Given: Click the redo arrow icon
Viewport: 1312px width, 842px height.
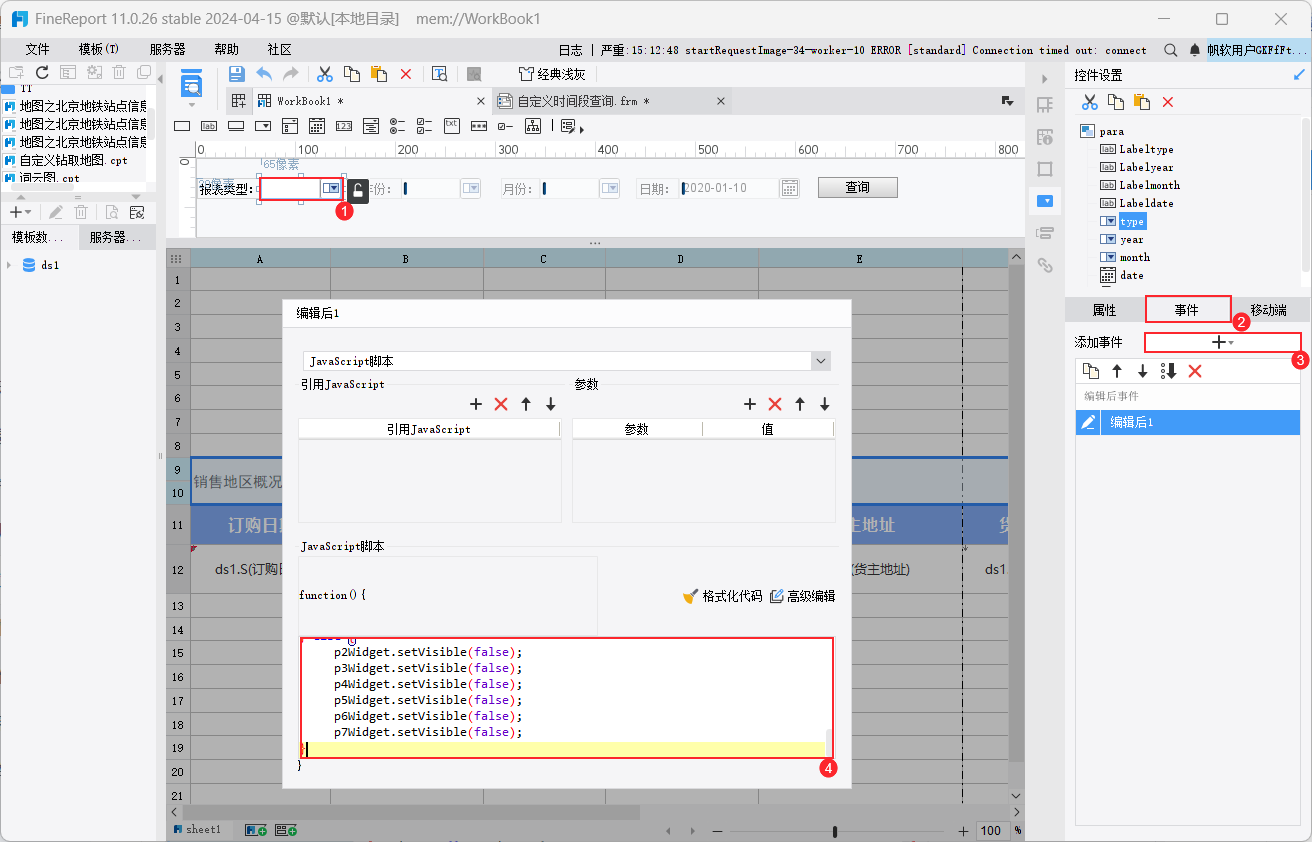Looking at the screenshot, I should 291,73.
